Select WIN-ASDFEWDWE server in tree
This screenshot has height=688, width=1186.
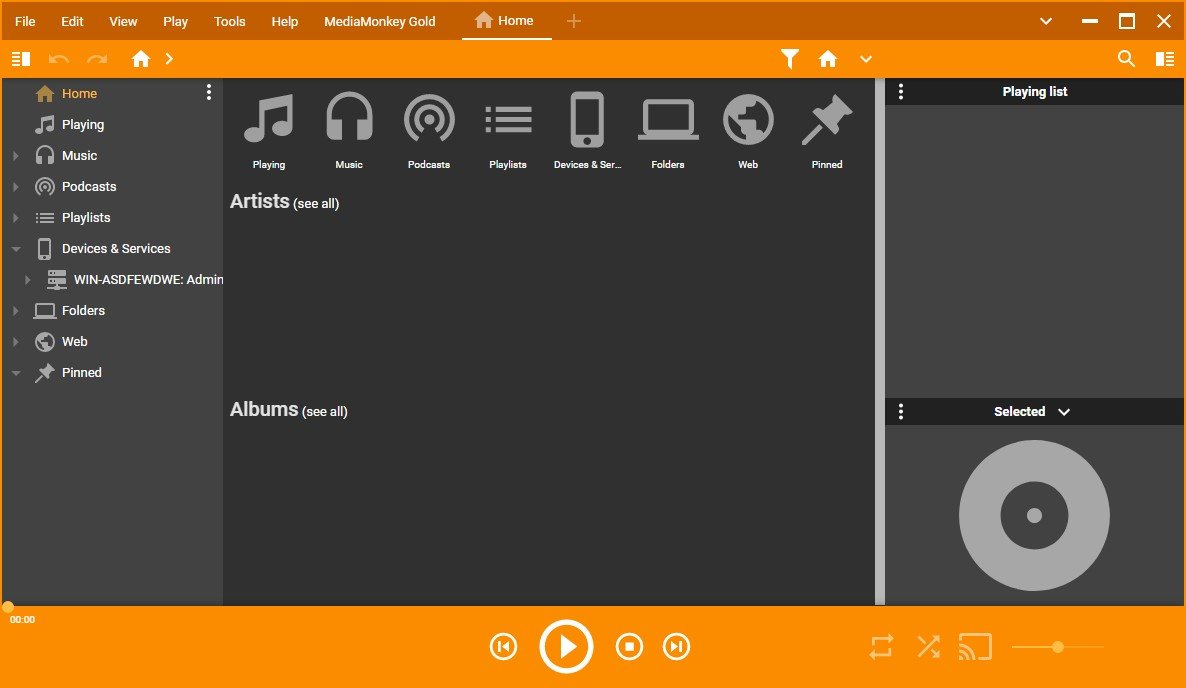point(147,280)
